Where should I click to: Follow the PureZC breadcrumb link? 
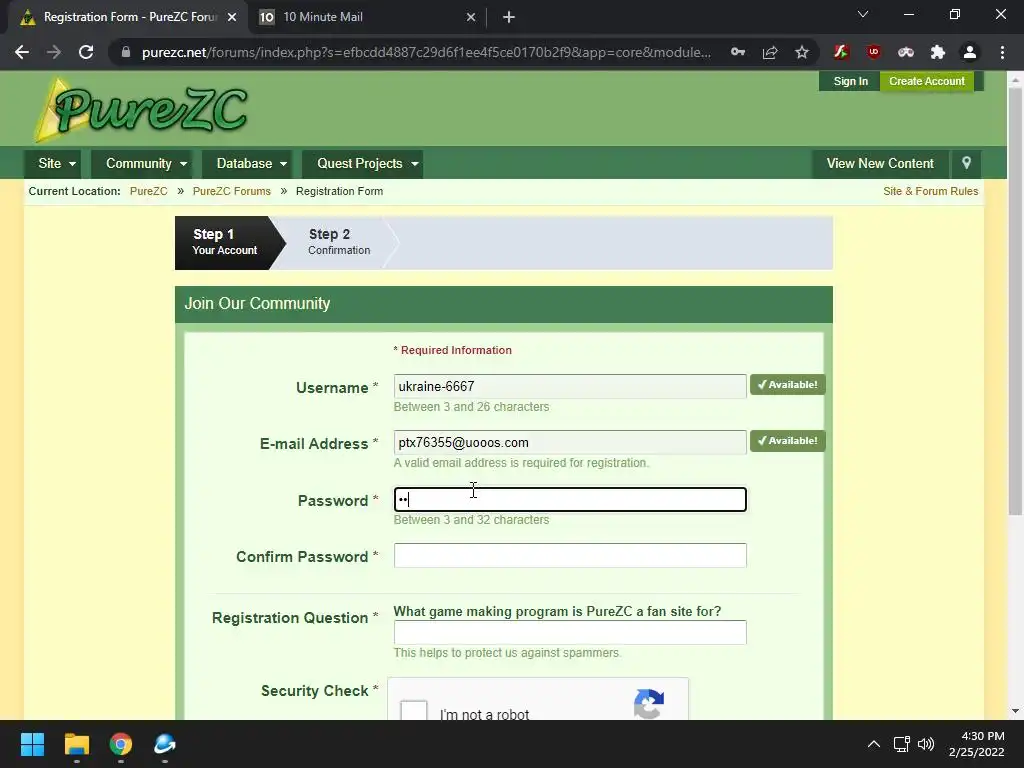pyautogui.click(x=148, y=191)
